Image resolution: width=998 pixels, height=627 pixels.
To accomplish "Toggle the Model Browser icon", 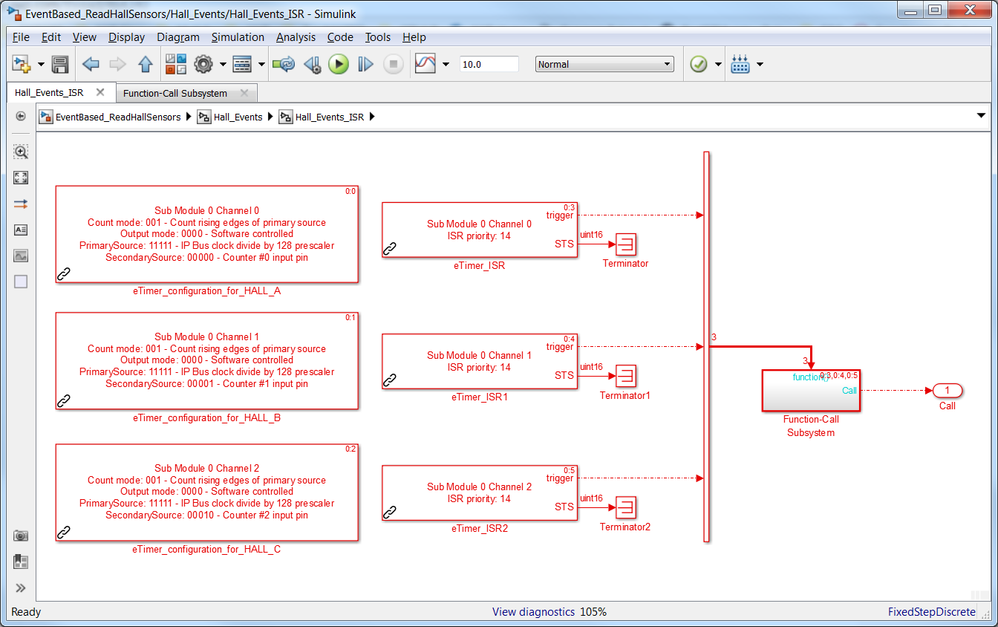I will (x=20, y=116).
